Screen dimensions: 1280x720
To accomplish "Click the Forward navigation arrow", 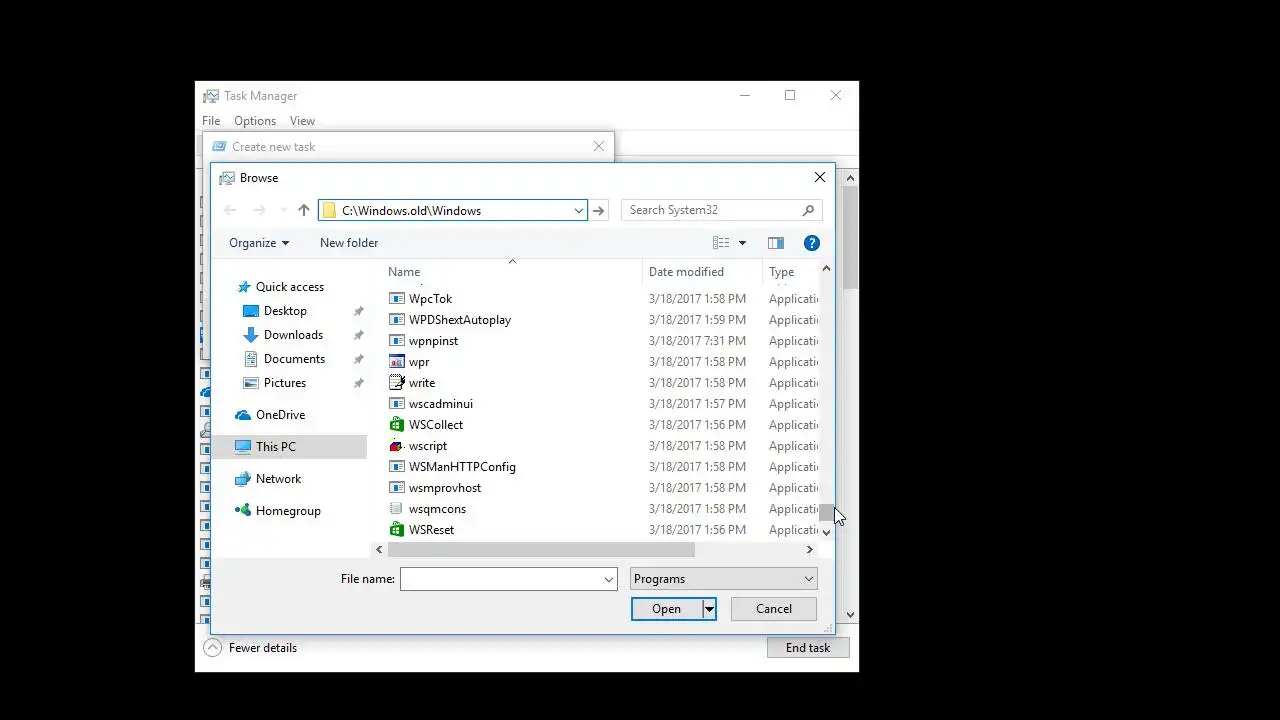I will pos(260,210).
